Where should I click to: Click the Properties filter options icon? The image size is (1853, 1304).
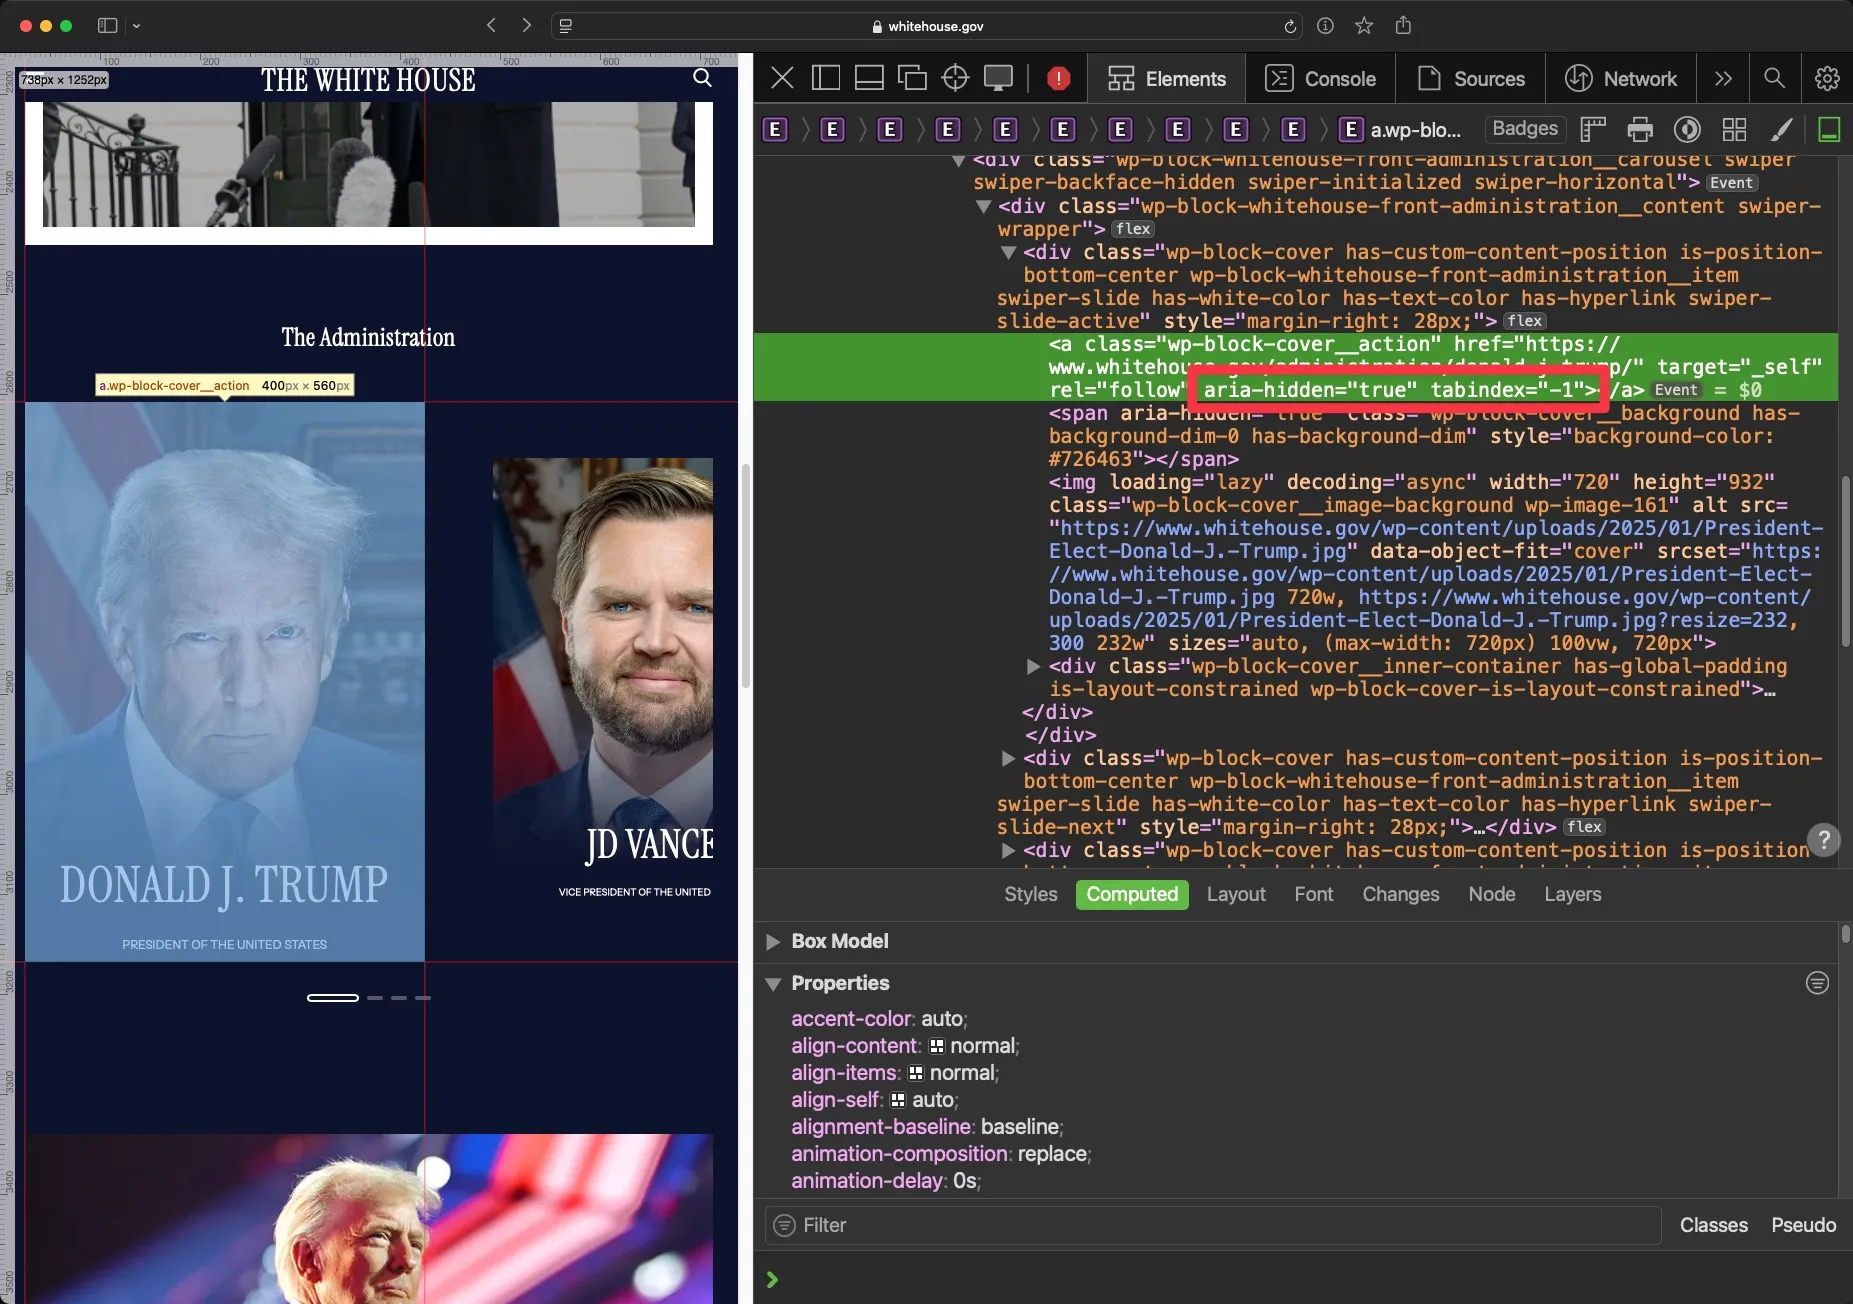click(x=1817, y=983)
